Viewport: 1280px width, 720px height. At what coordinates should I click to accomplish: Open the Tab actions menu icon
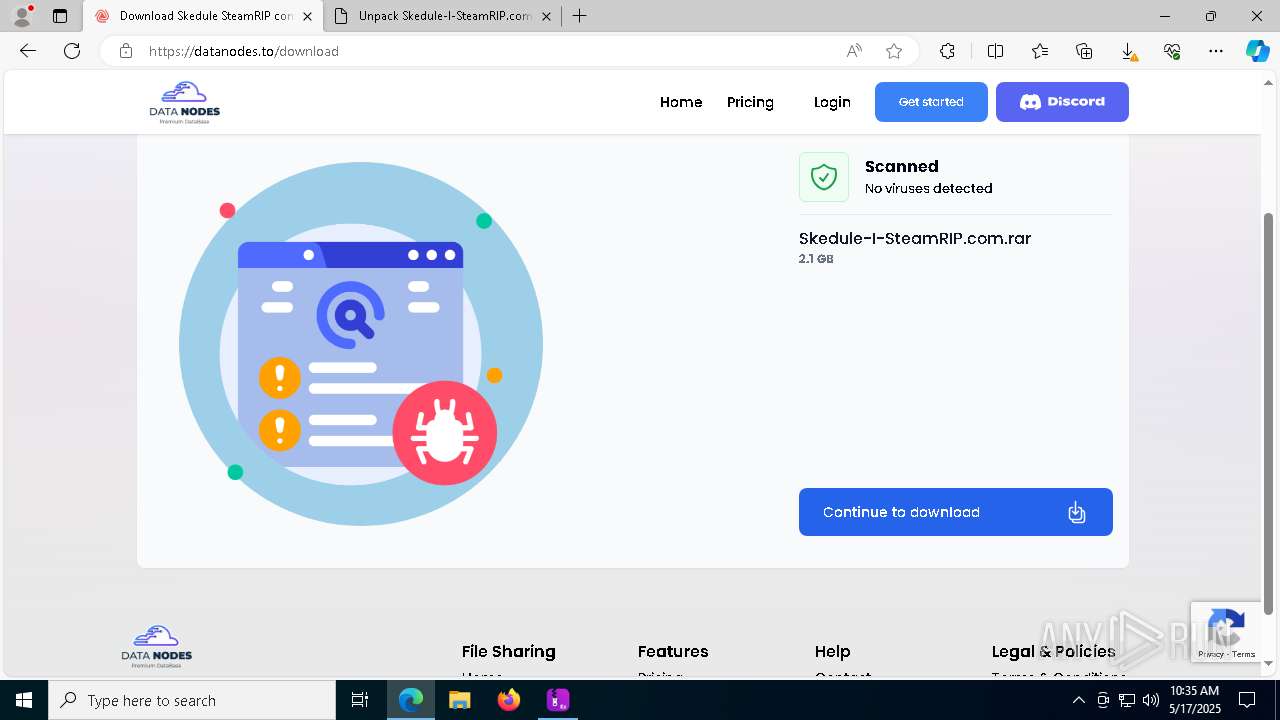pos(60,16)
